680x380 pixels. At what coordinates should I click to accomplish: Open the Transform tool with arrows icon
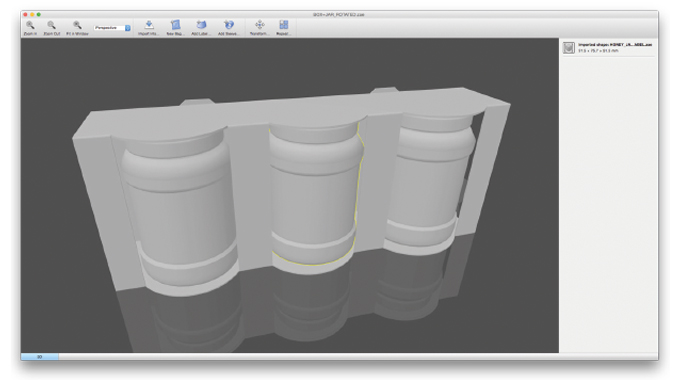259,27
